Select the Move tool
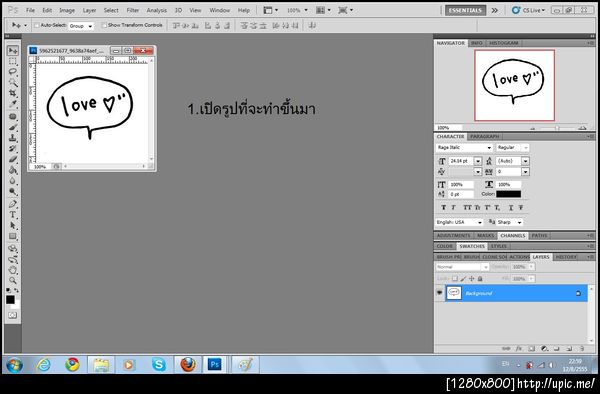600x394 pixels. point(13,51)
